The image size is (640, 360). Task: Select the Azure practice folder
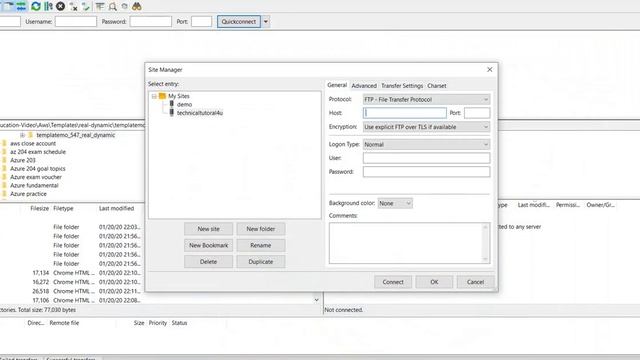tap(28, 194)
